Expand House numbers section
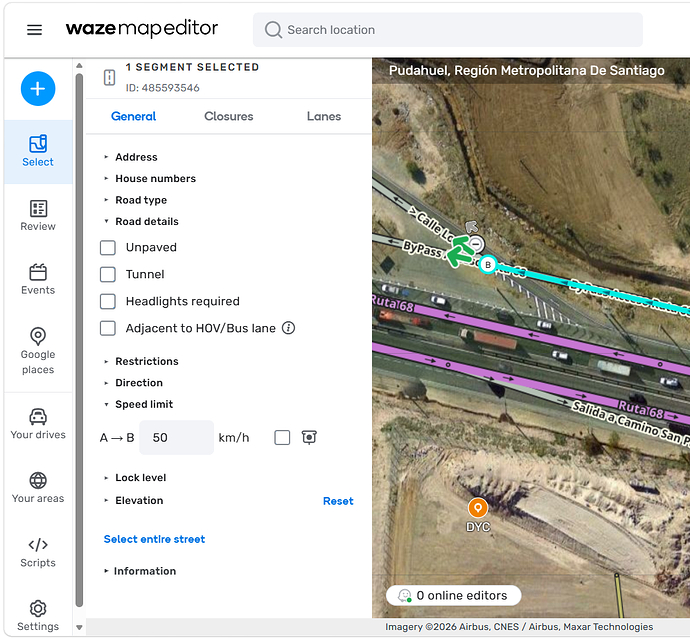 (155, 179)
